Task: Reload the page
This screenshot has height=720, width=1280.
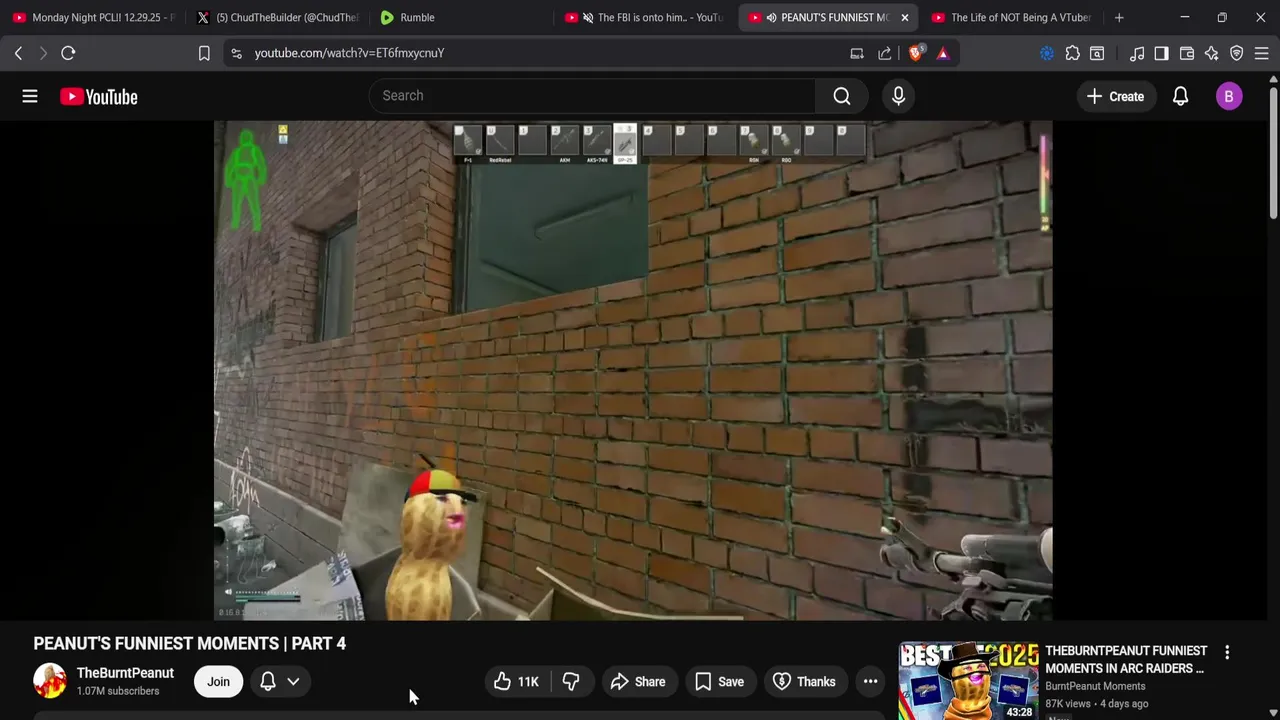Action: [x=68, y=53]
